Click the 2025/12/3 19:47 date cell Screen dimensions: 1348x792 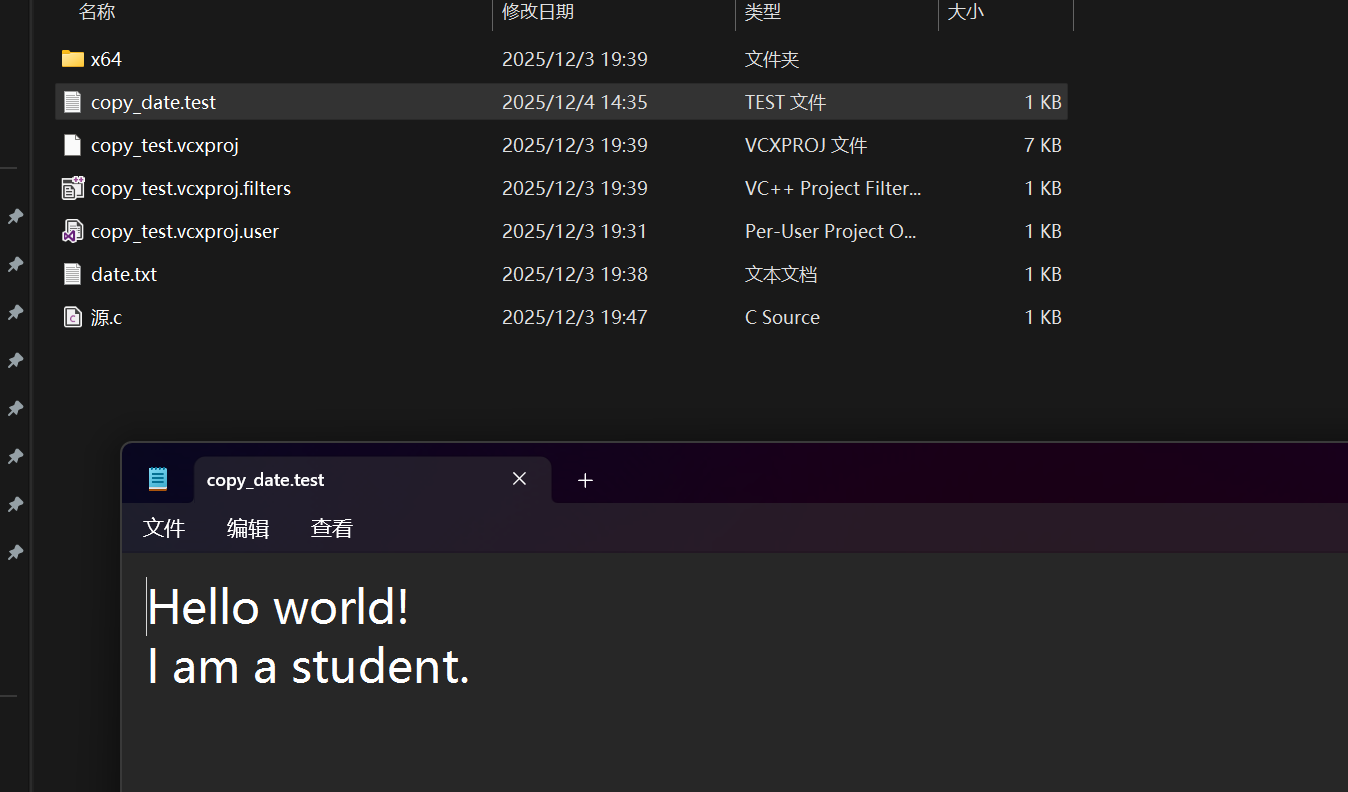(x=575, y=317)
